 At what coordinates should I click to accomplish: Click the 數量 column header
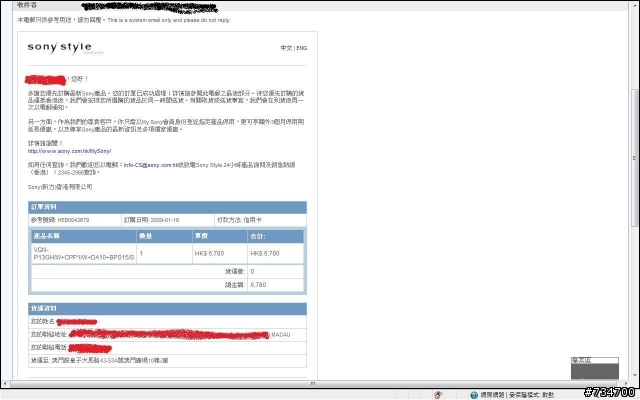[164, 236]
